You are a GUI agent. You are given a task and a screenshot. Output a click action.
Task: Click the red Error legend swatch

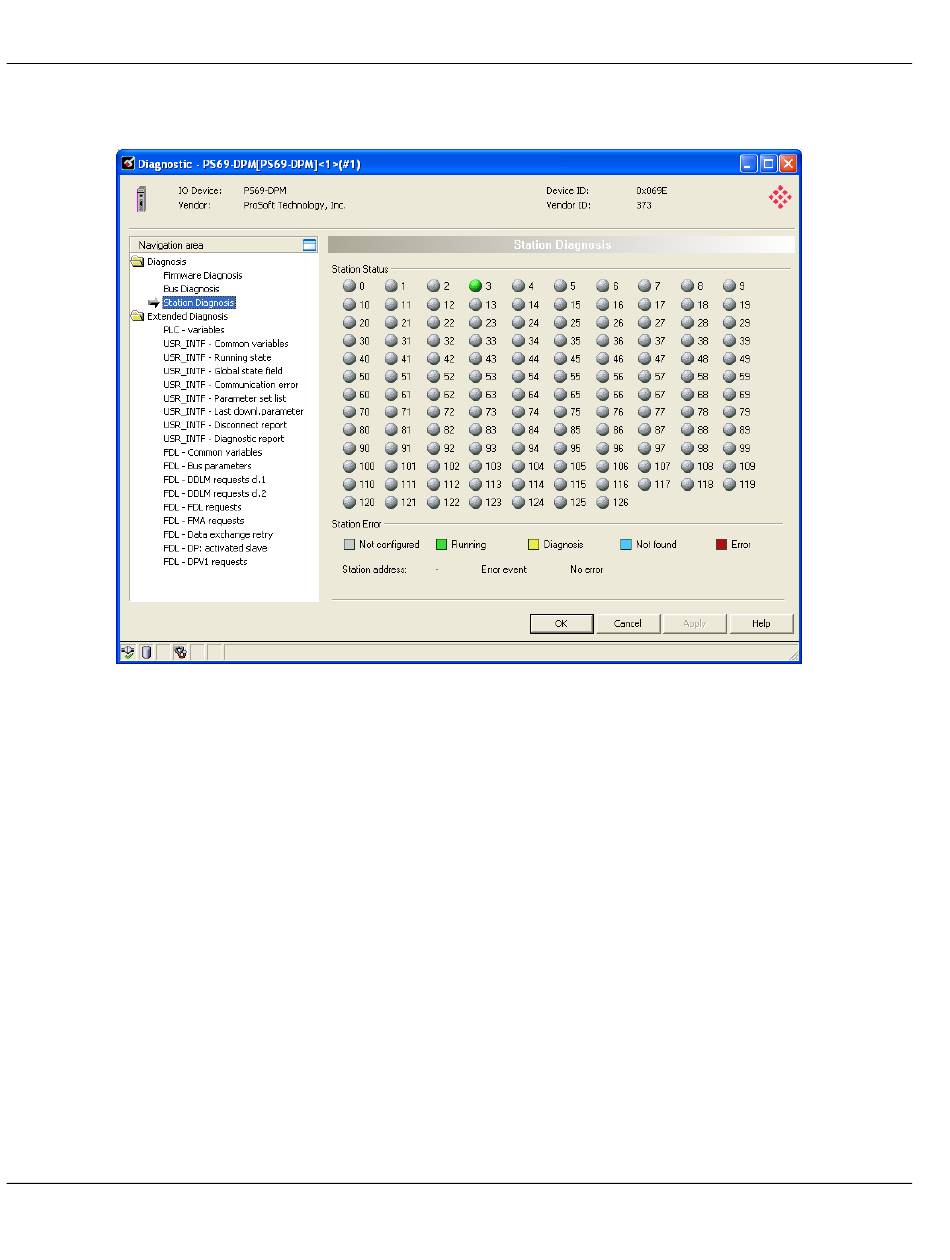point(721,545)
